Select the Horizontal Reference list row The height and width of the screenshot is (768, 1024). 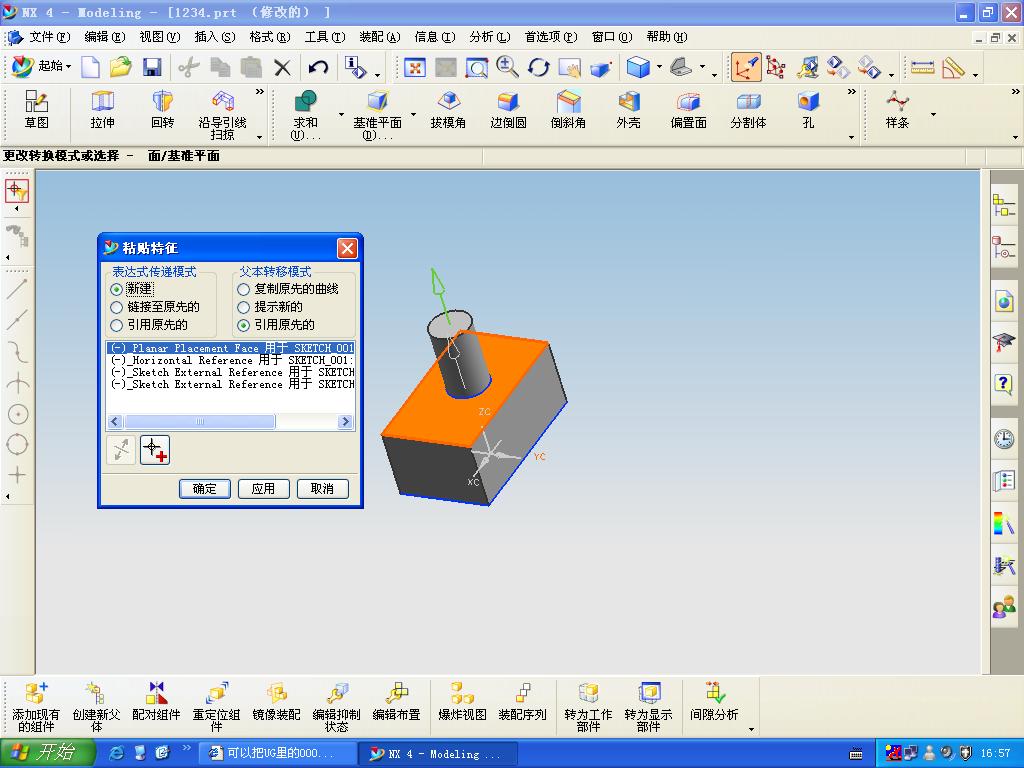click(231, 360)
